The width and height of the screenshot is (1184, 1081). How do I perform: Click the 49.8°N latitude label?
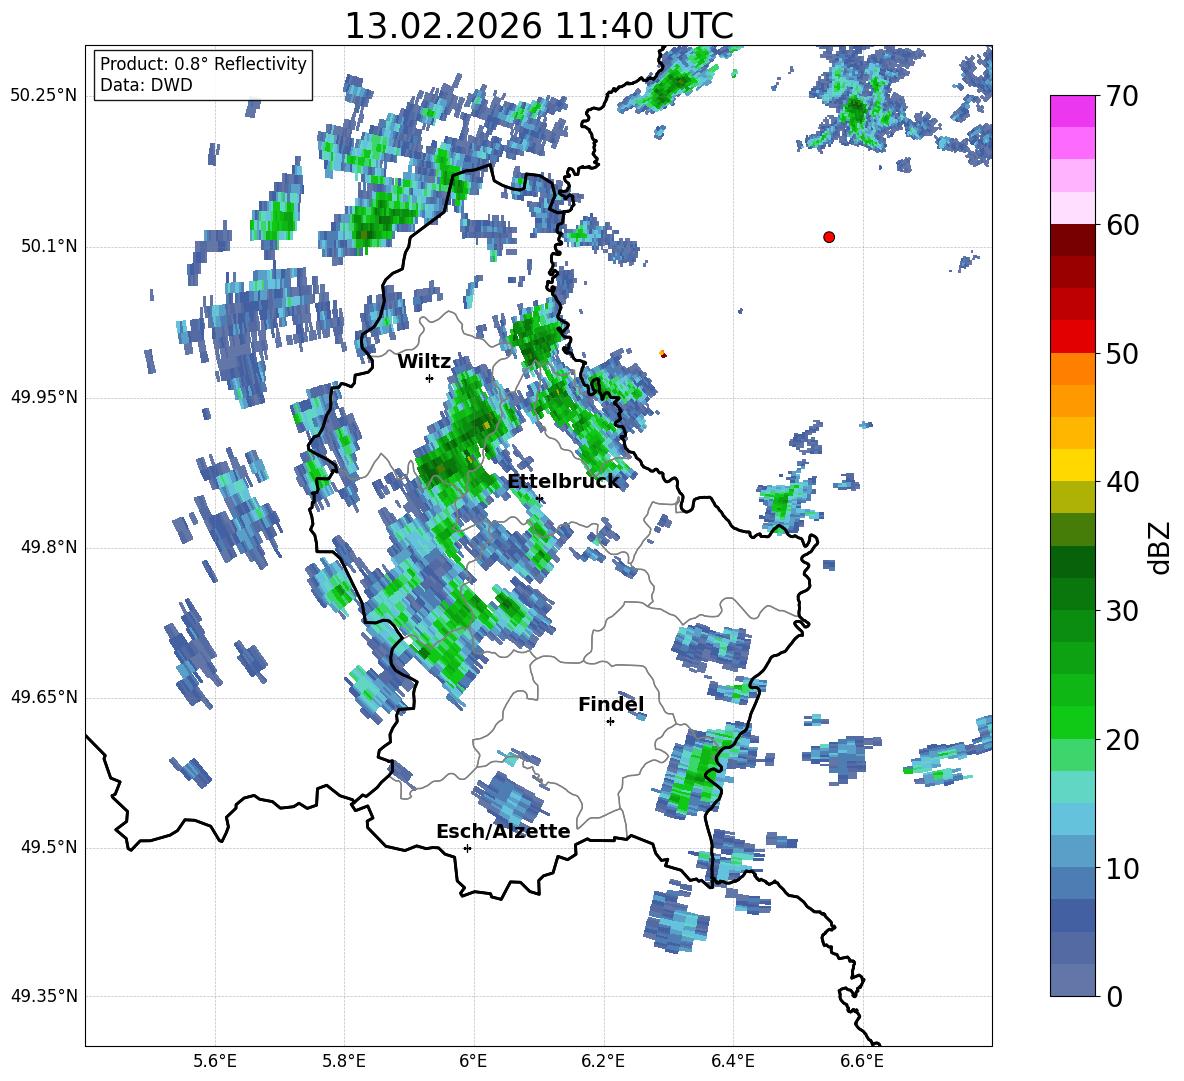click(49, 547)
